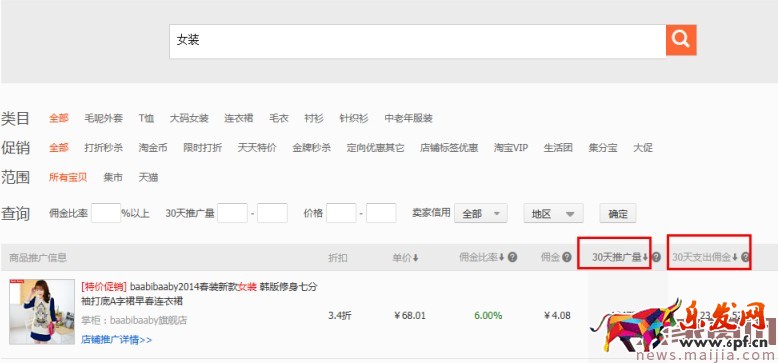The width and height of the screenshot is (778, 363).
Task: Open help icon next to 30天推广量
Action: point(656,257)
